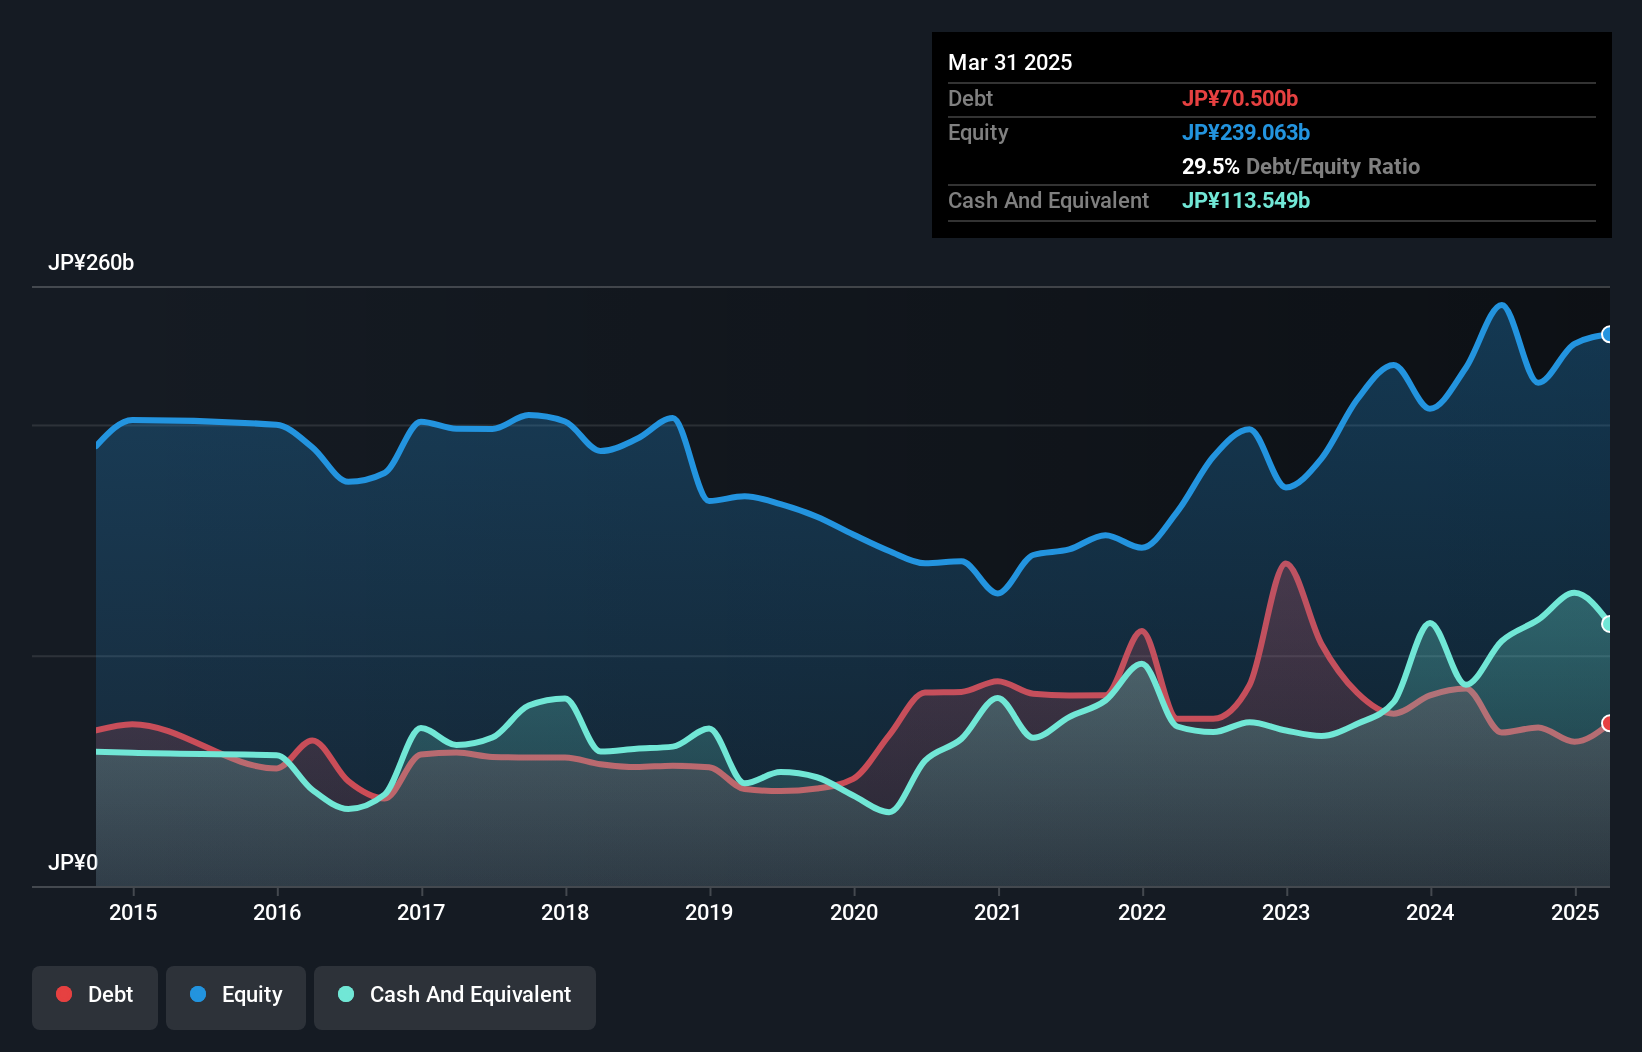Click the teal Cash endpoint marker
Image resolution: width=1642 pixels, height=1052 pixels.
pyautogui.click(x=1607, y=624)
